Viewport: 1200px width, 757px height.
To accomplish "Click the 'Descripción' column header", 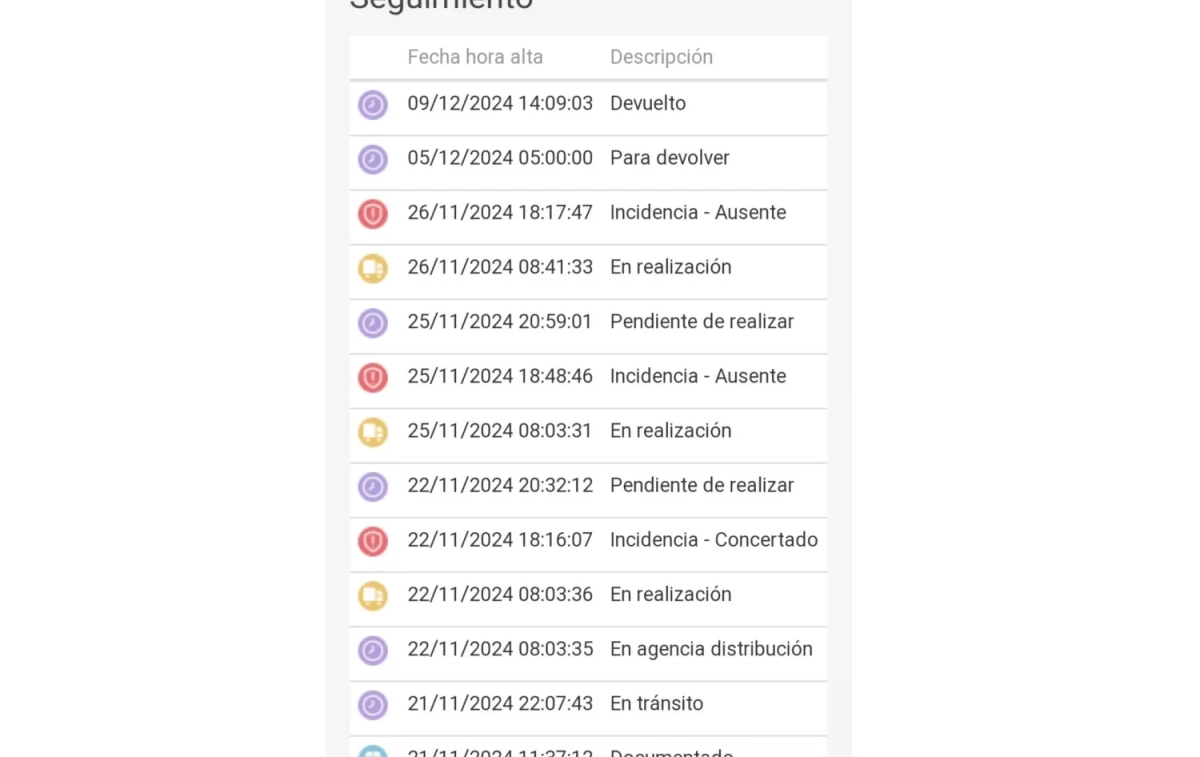I will click(661, 57).
